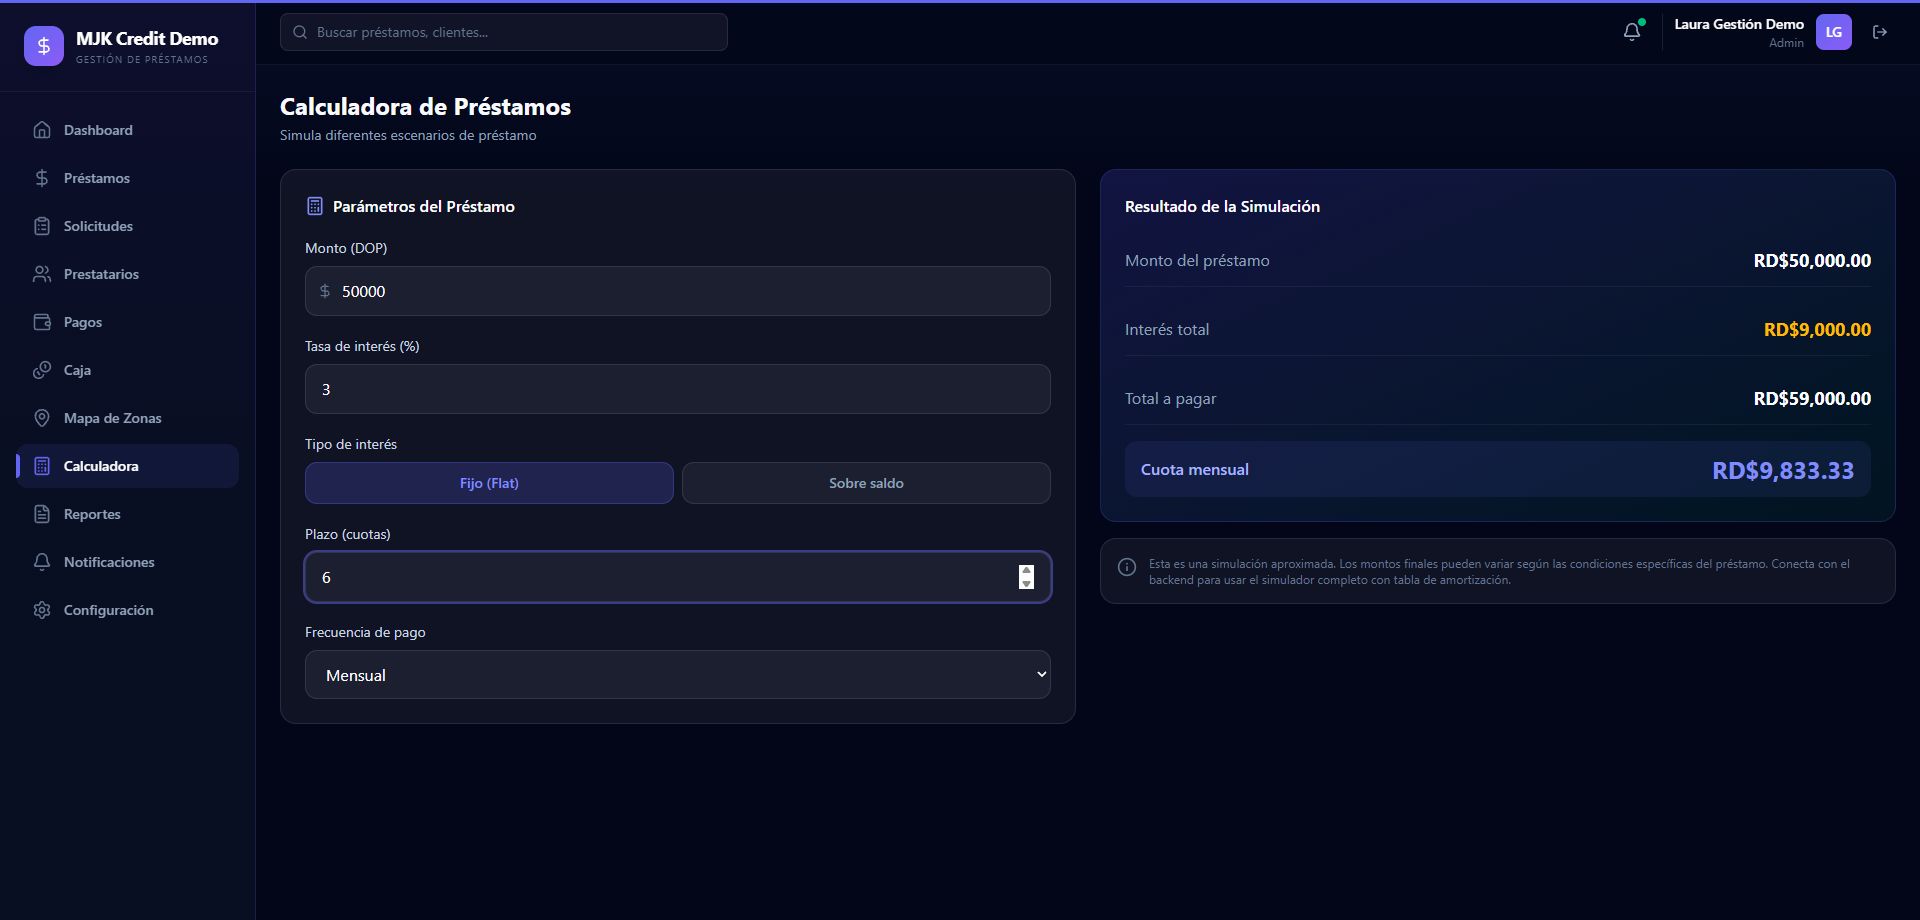Click the Pagos wallet icon
Viewport: 1920px width, 920px height.
coord(42,322)
